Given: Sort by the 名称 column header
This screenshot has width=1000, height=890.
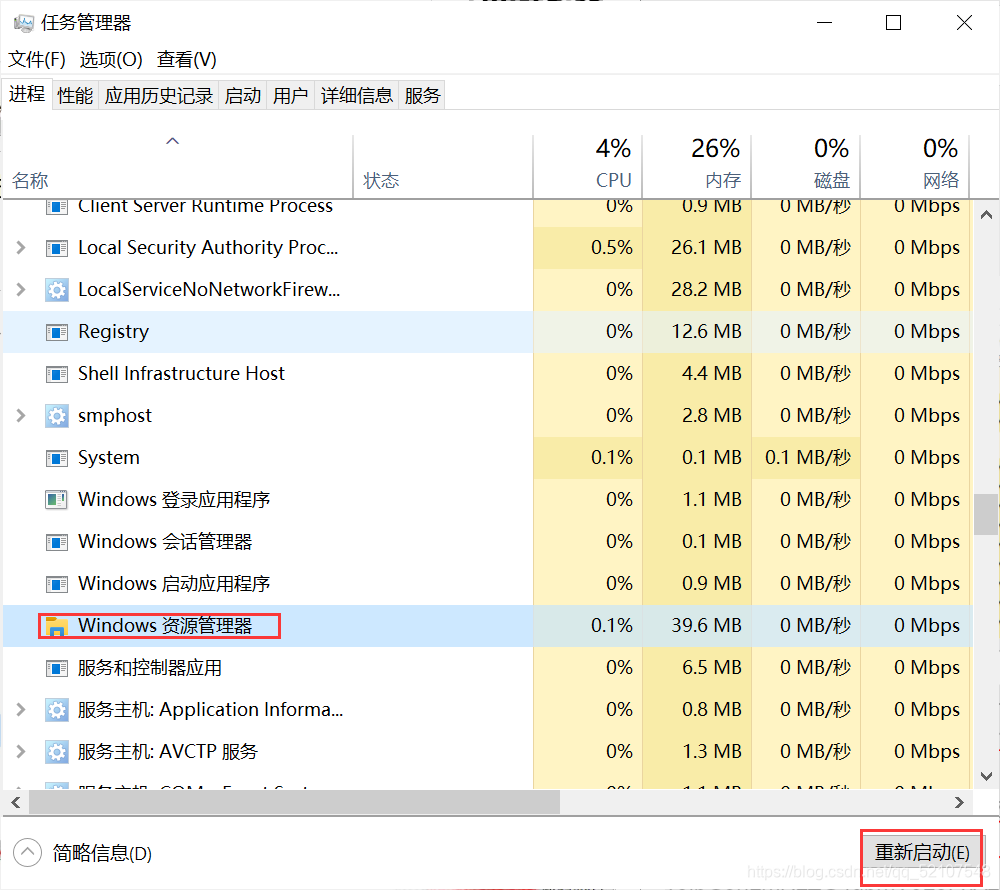Looking at the screenshot, I should [x=178, y=166].
